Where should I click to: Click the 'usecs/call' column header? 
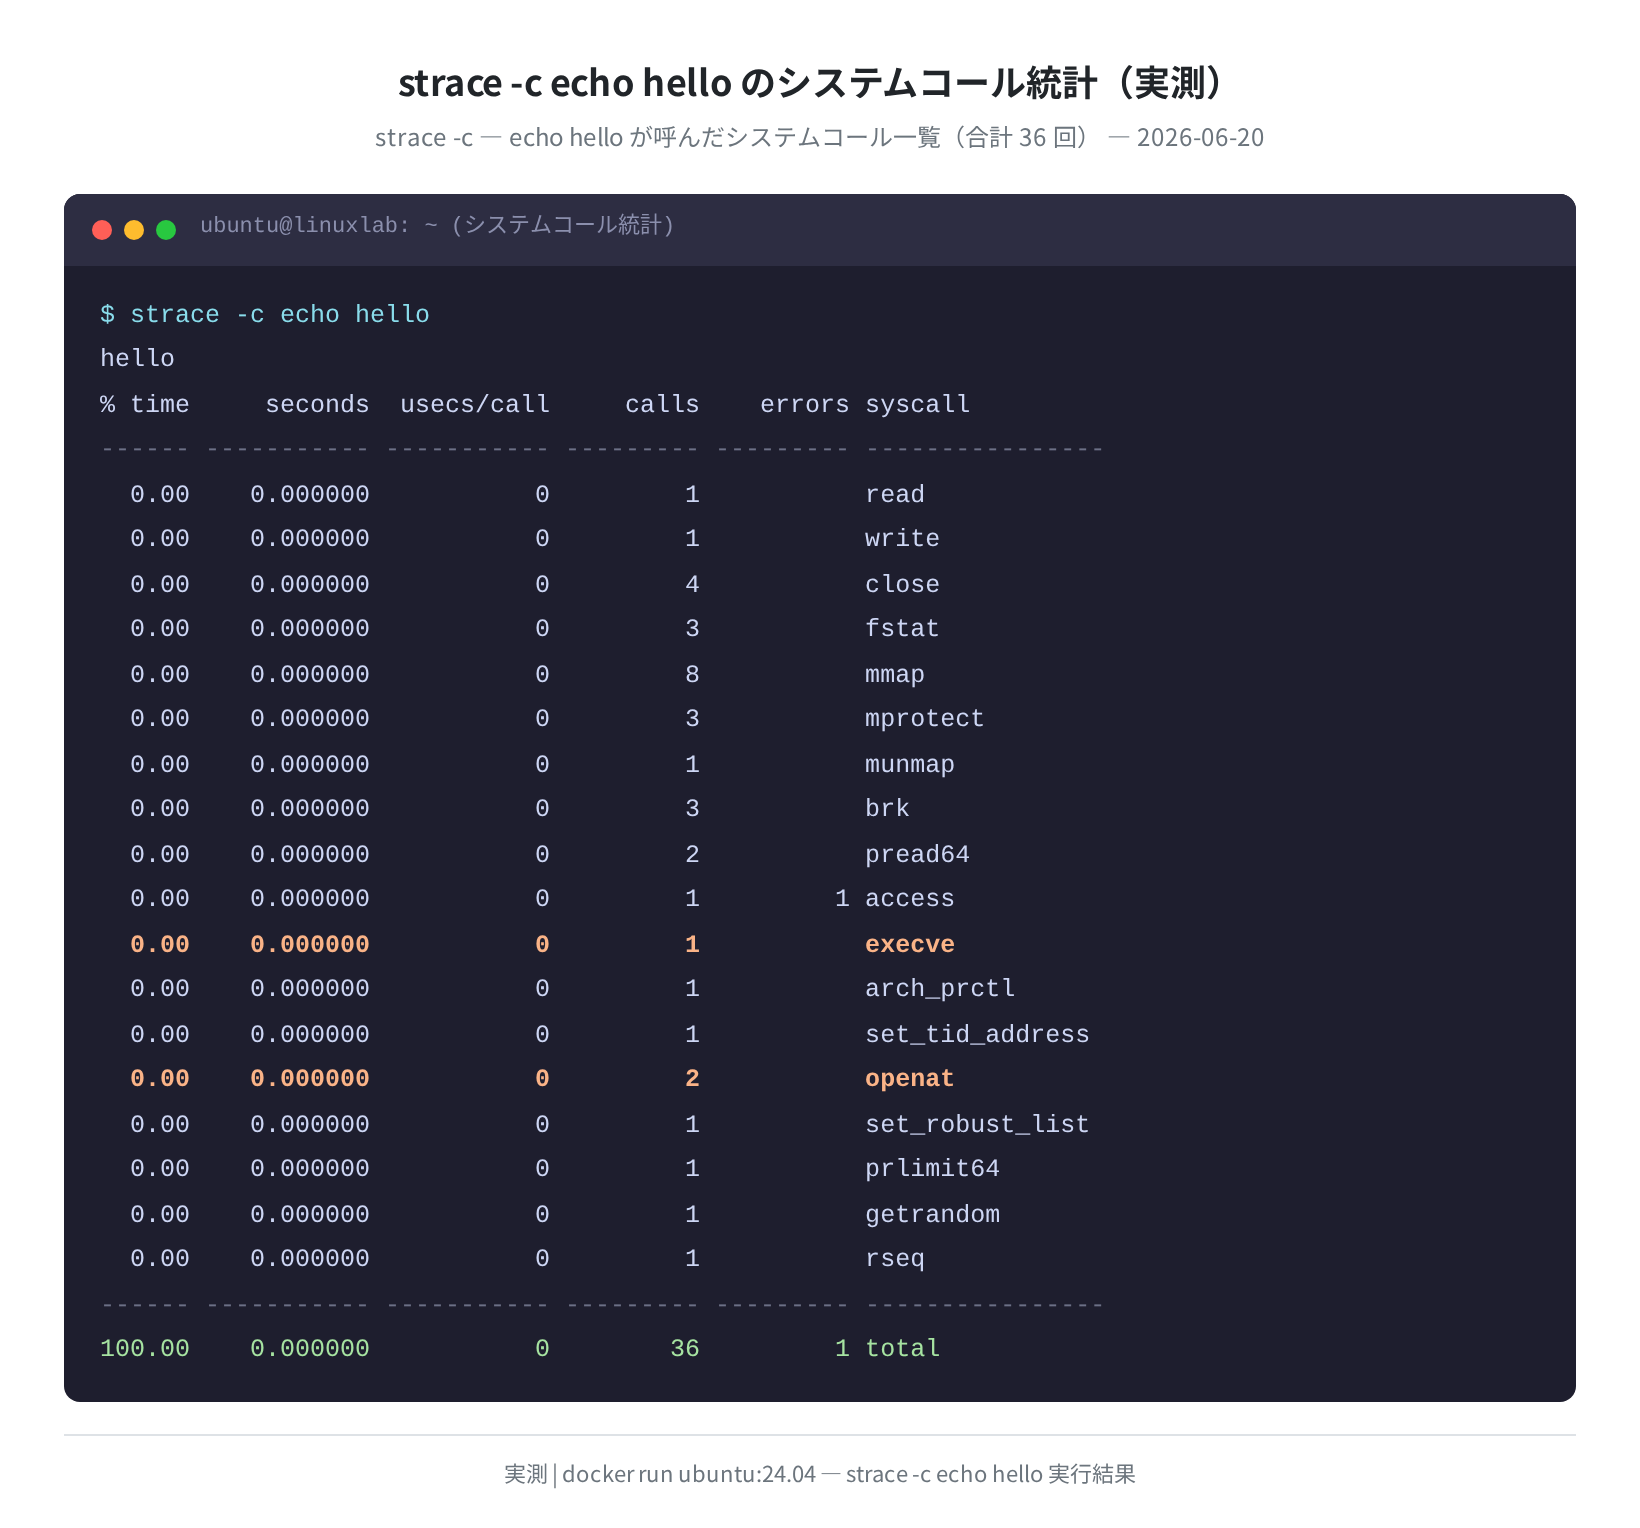coord(475,404)
